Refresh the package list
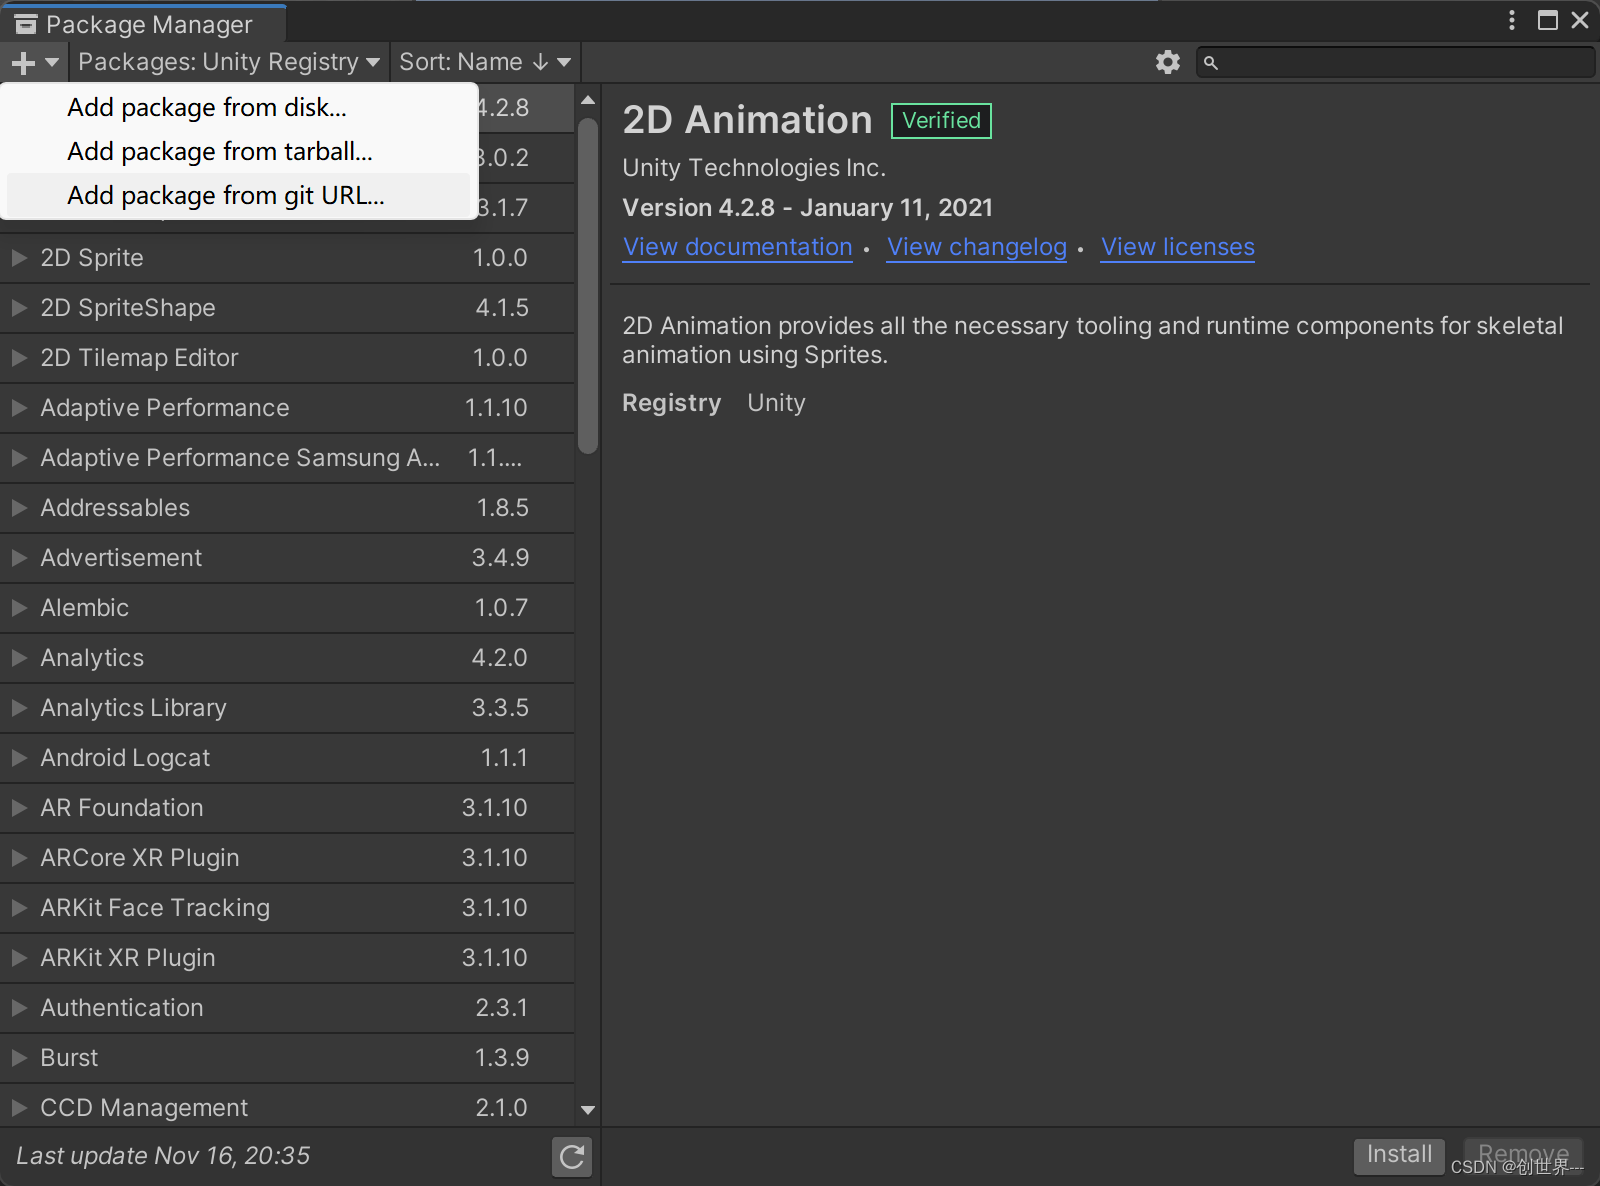 571,1157
